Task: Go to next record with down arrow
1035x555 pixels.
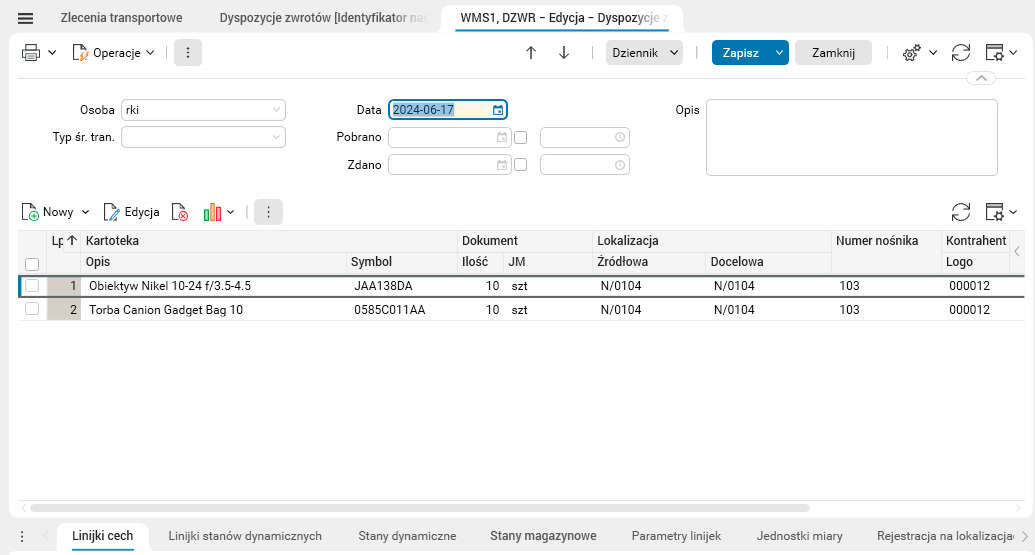Action: [x=564, y=53]
